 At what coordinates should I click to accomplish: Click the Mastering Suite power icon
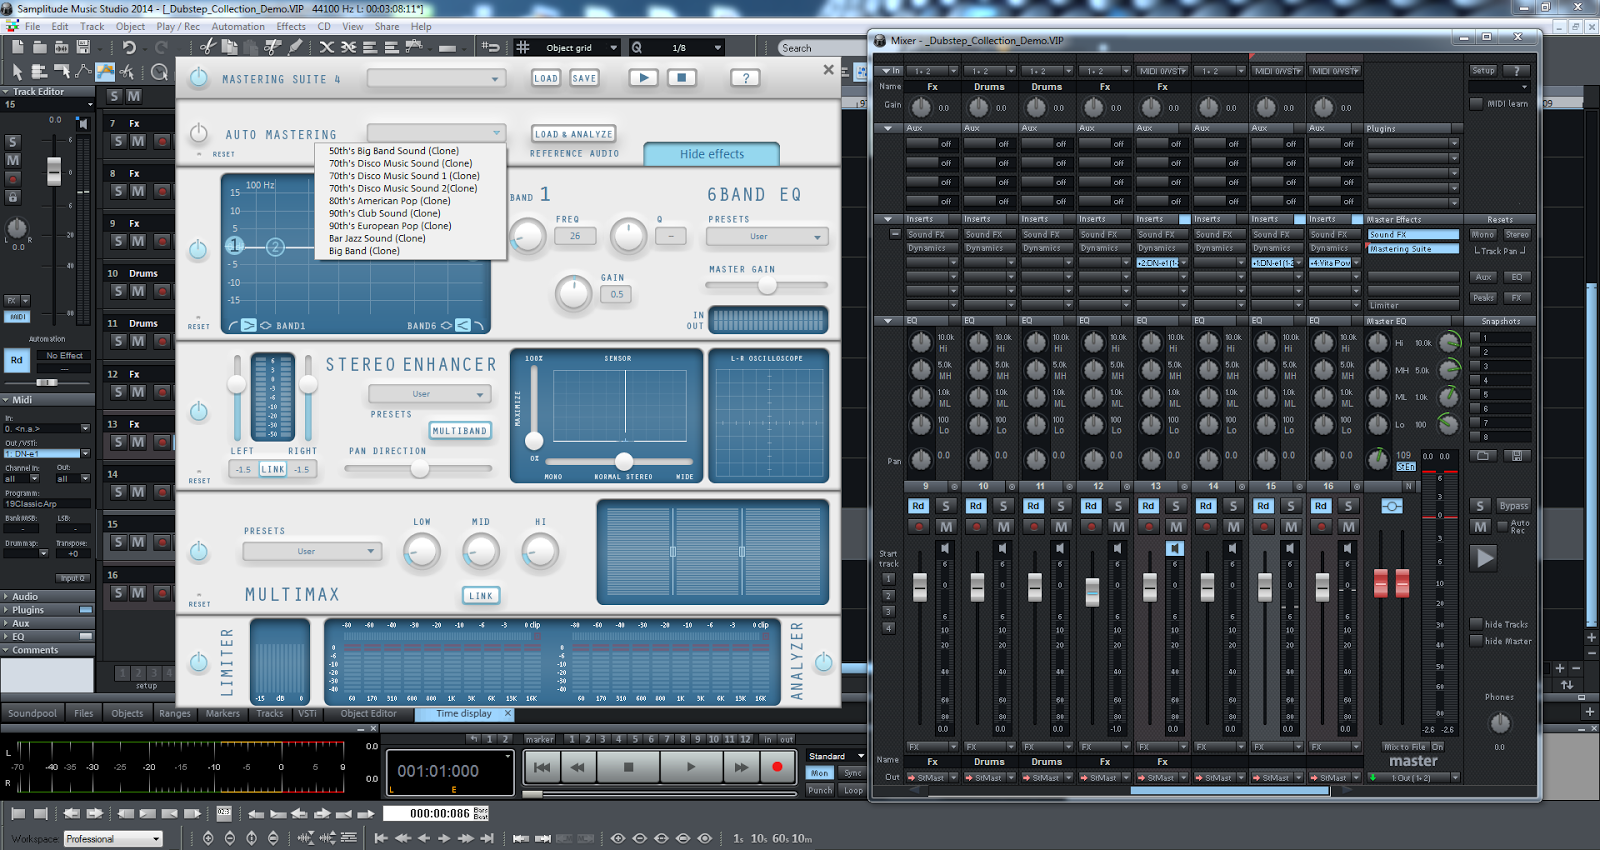click(199, 78)
